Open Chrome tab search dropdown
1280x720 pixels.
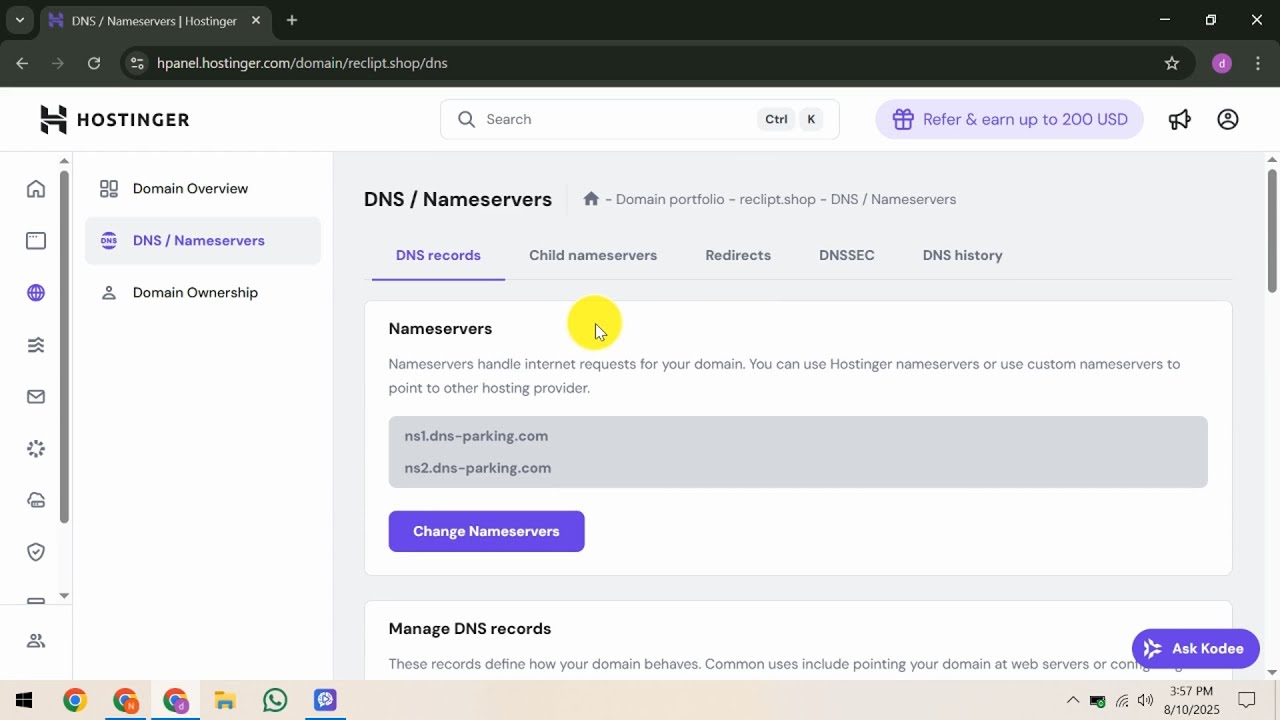point(19,20)
